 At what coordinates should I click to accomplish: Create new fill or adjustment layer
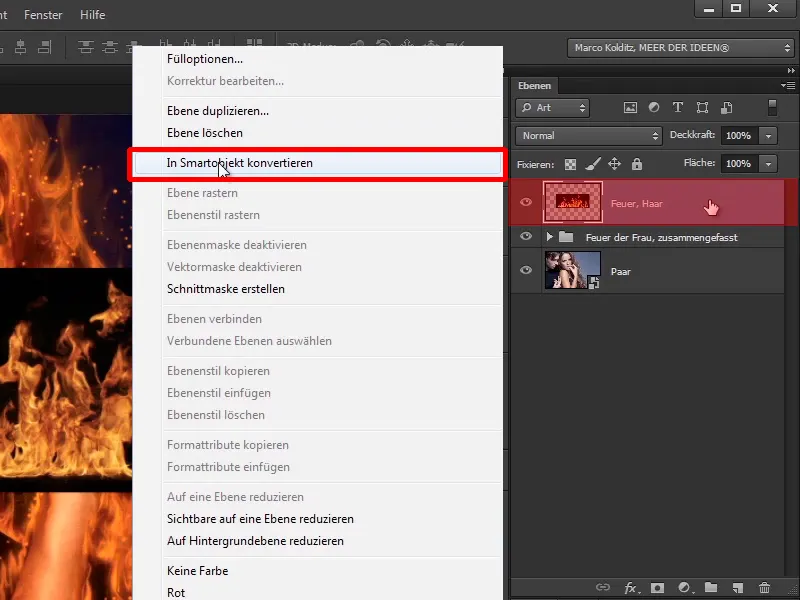tap(684, 588)
